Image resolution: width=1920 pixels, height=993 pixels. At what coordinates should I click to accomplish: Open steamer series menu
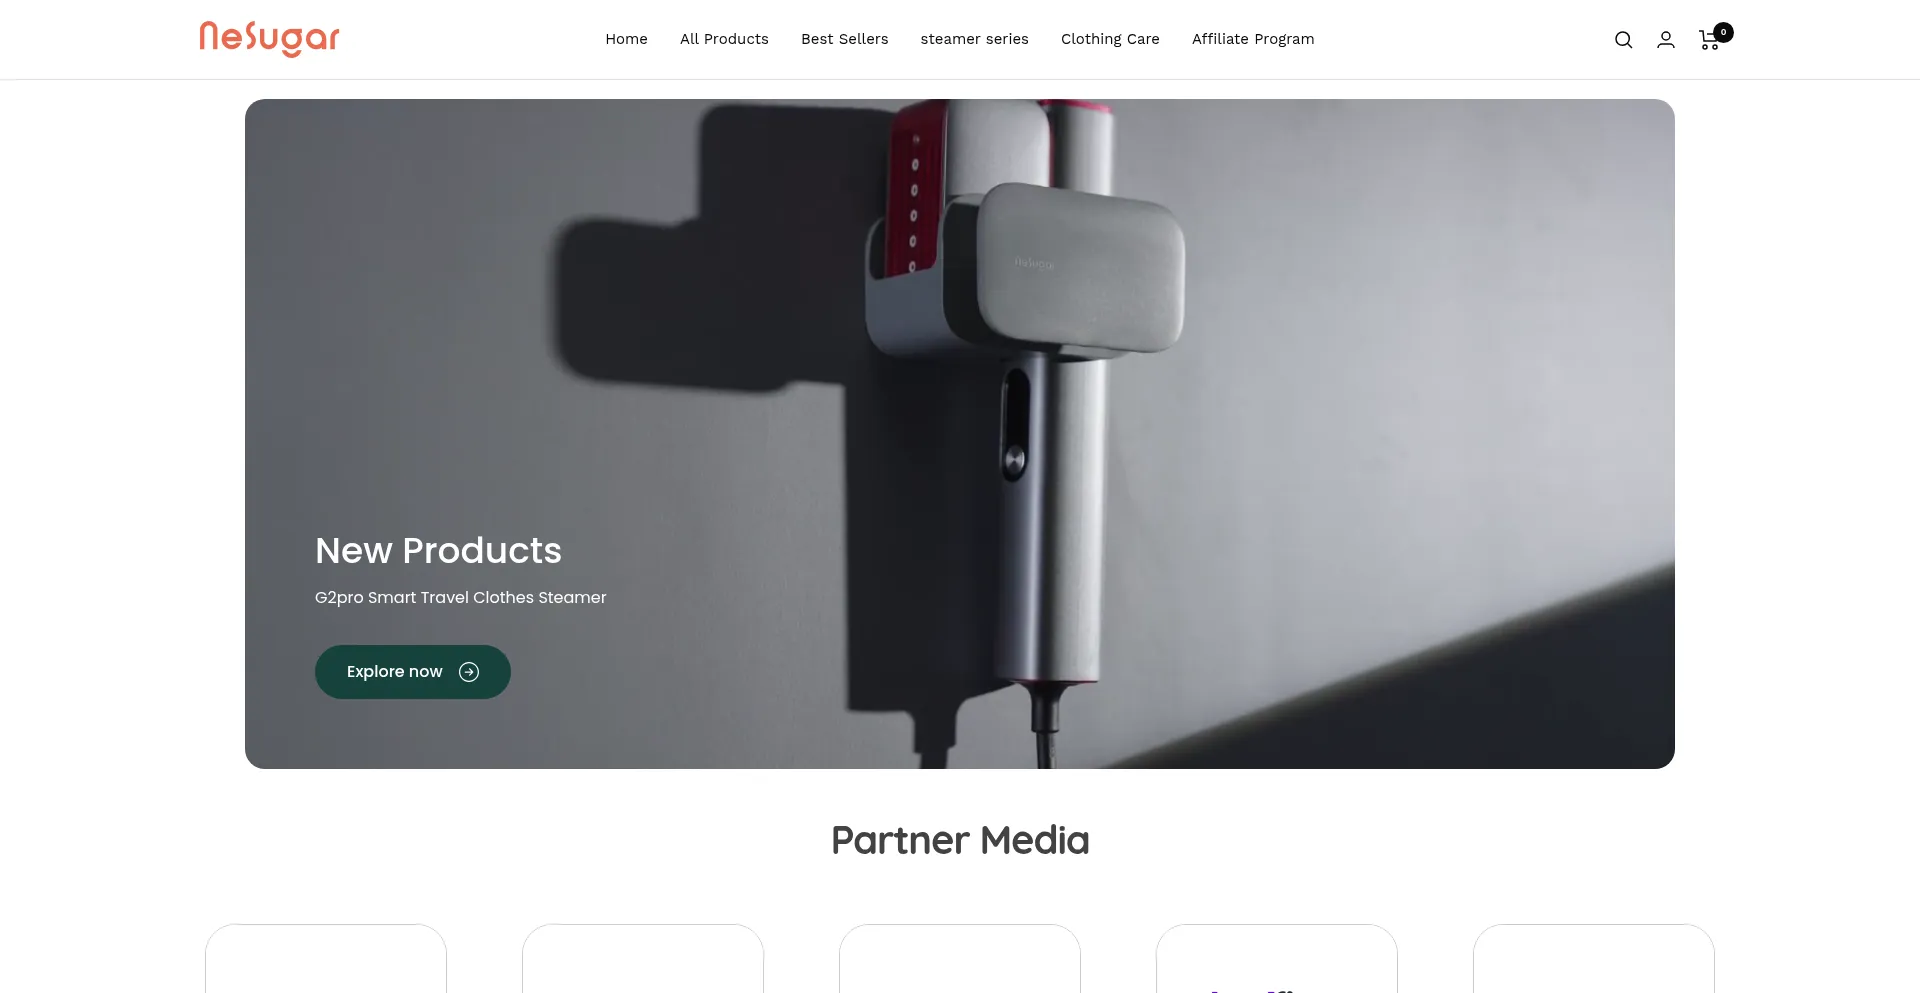pyautogui.click(x=974, y=39)
